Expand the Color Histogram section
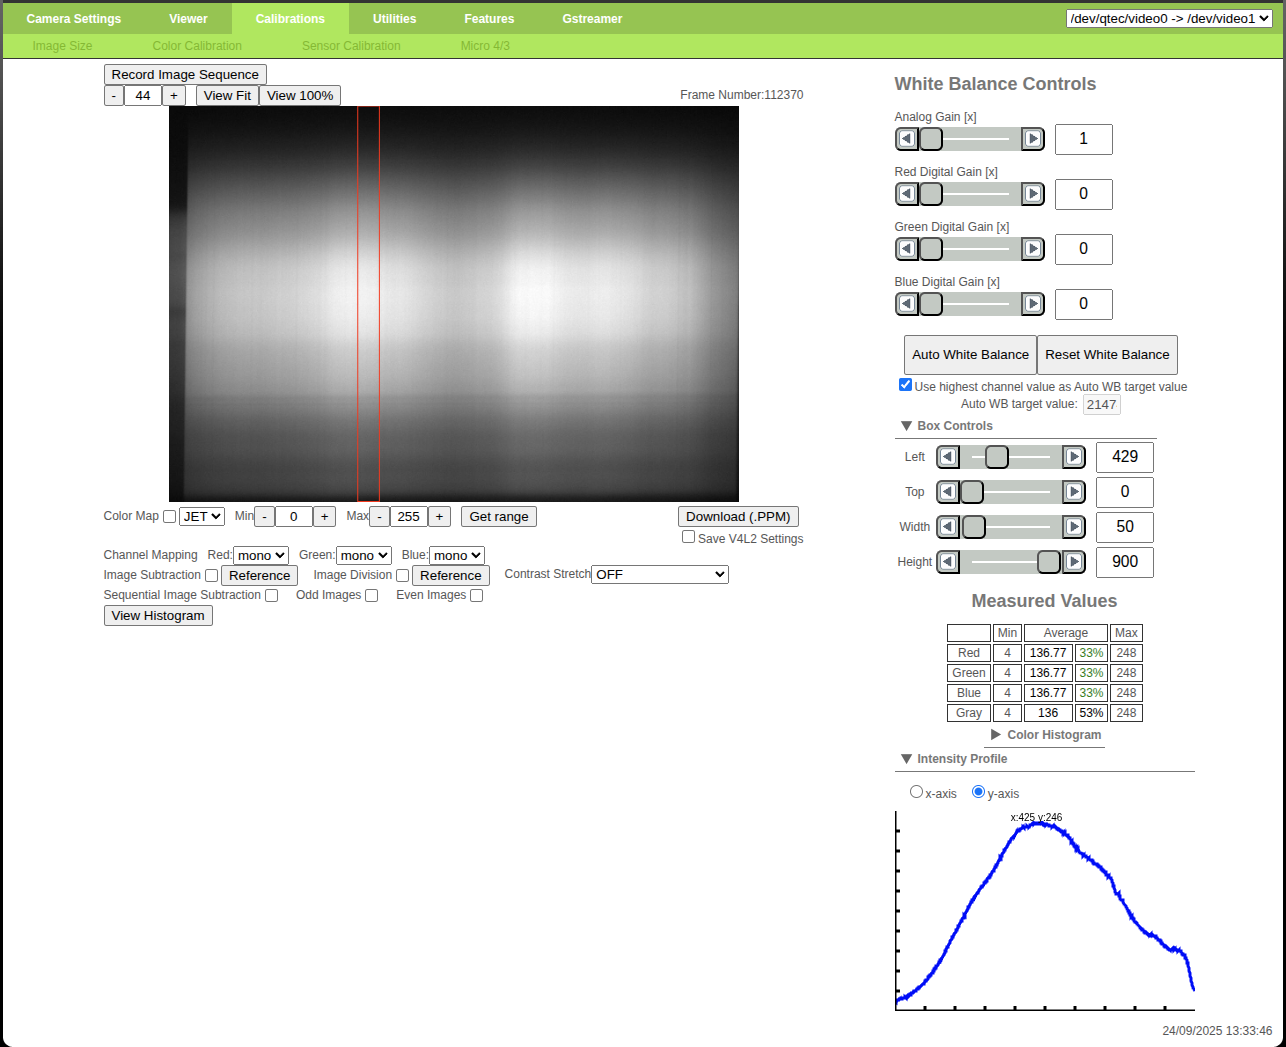Viewport: 1286px width, 1047px height. click(1045, 735)
